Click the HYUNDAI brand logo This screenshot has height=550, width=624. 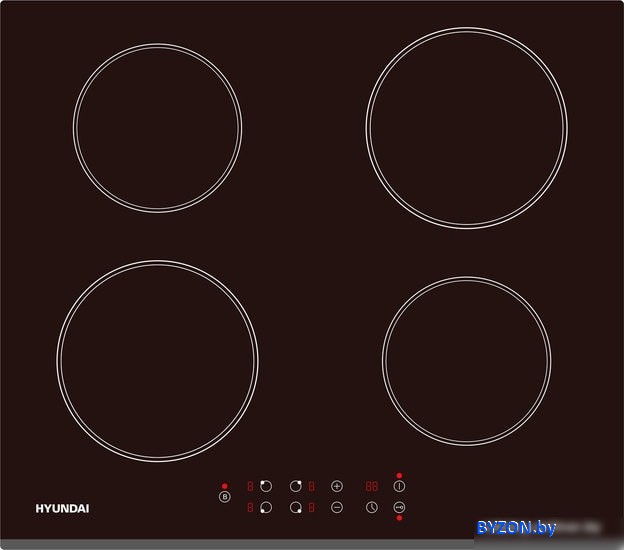click(x=62, y=509)
